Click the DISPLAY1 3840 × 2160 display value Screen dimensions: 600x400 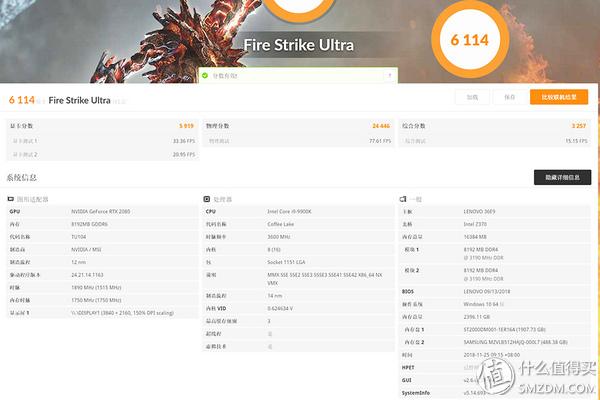(122, 313)
